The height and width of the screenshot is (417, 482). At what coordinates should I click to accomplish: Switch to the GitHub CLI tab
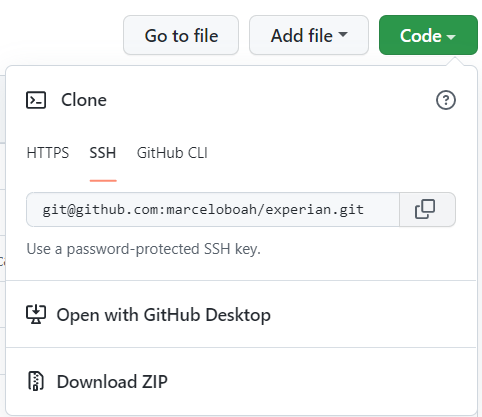pyautogui.click(x=172, y=153)
